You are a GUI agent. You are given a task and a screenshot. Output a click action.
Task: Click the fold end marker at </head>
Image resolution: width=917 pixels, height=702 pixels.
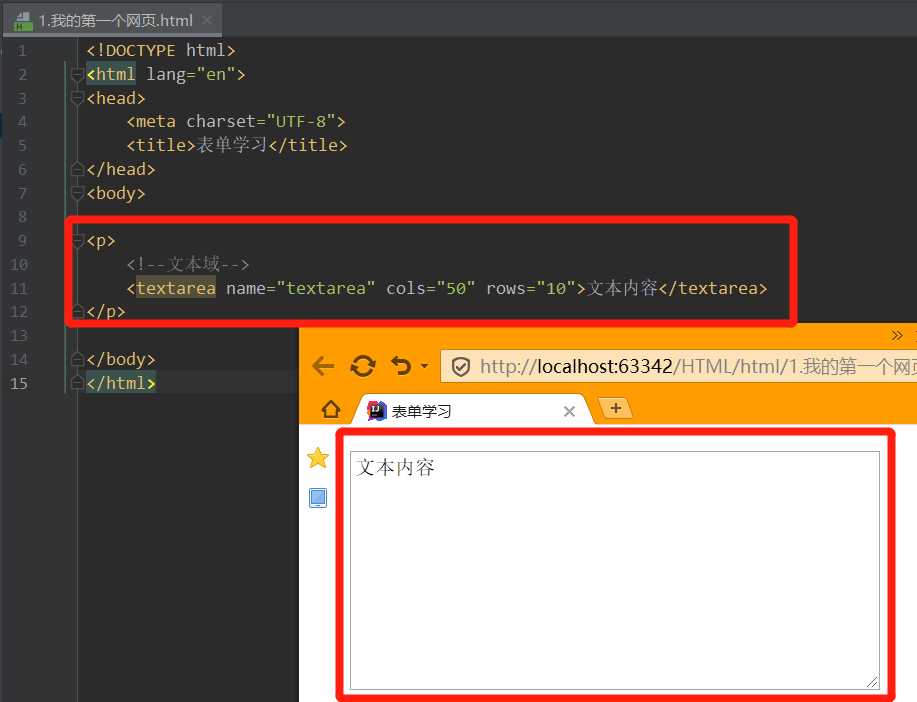[x=77, y=169]
